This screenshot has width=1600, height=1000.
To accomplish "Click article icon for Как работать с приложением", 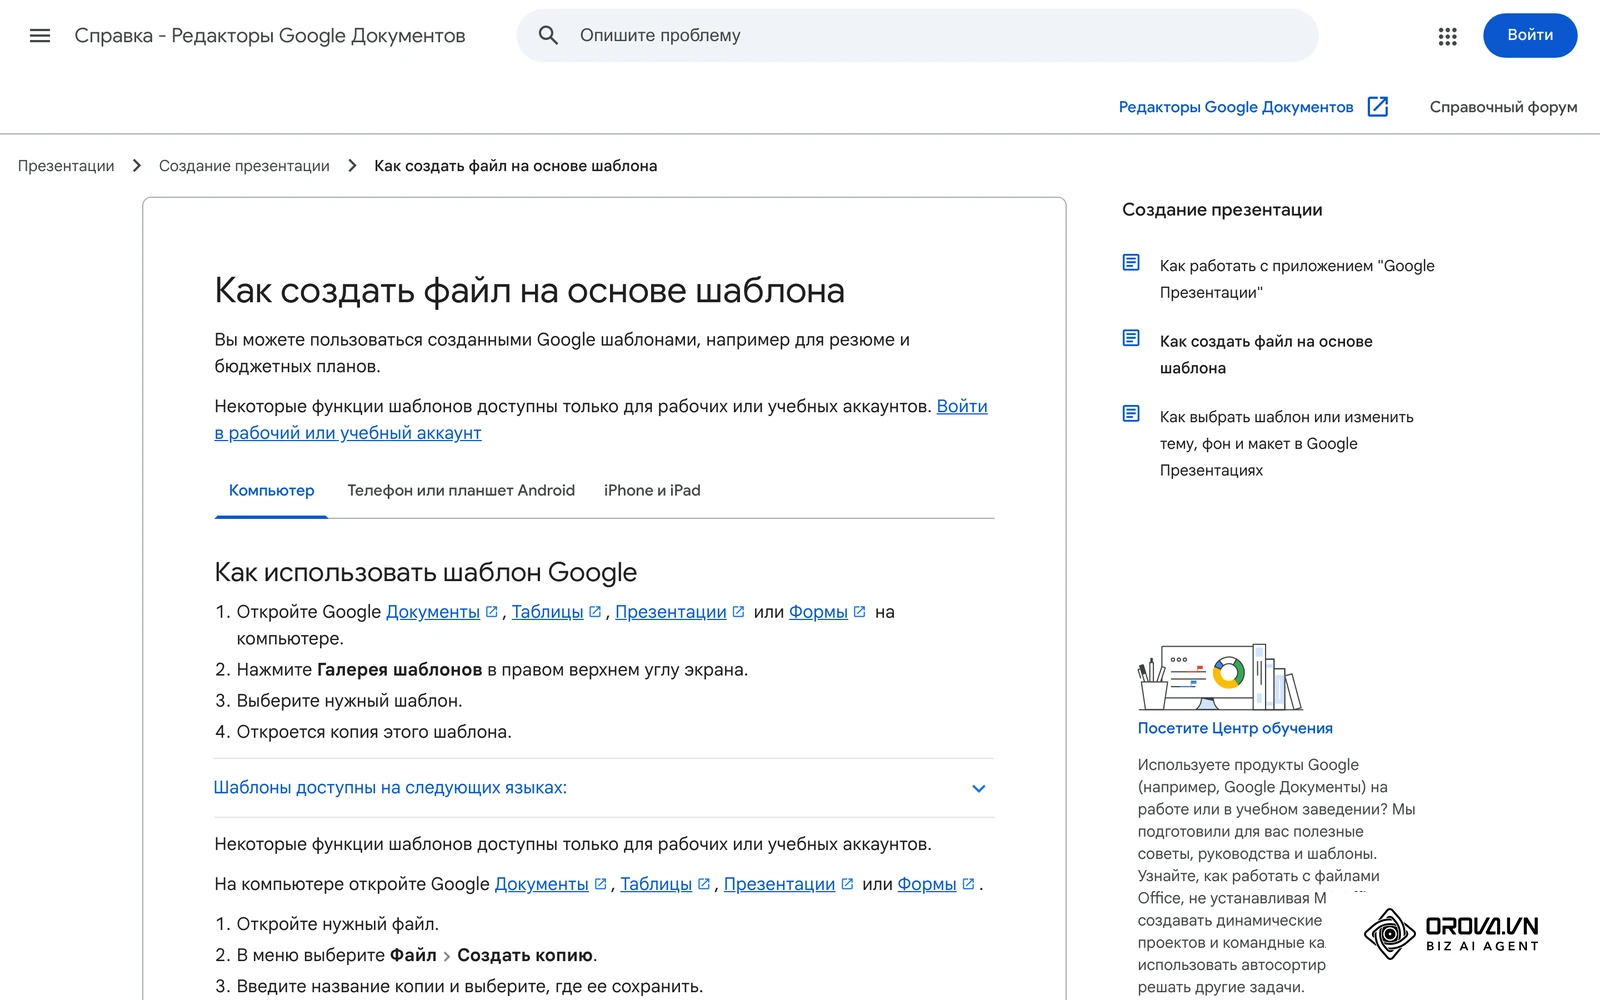I will tap(1131, 263).
